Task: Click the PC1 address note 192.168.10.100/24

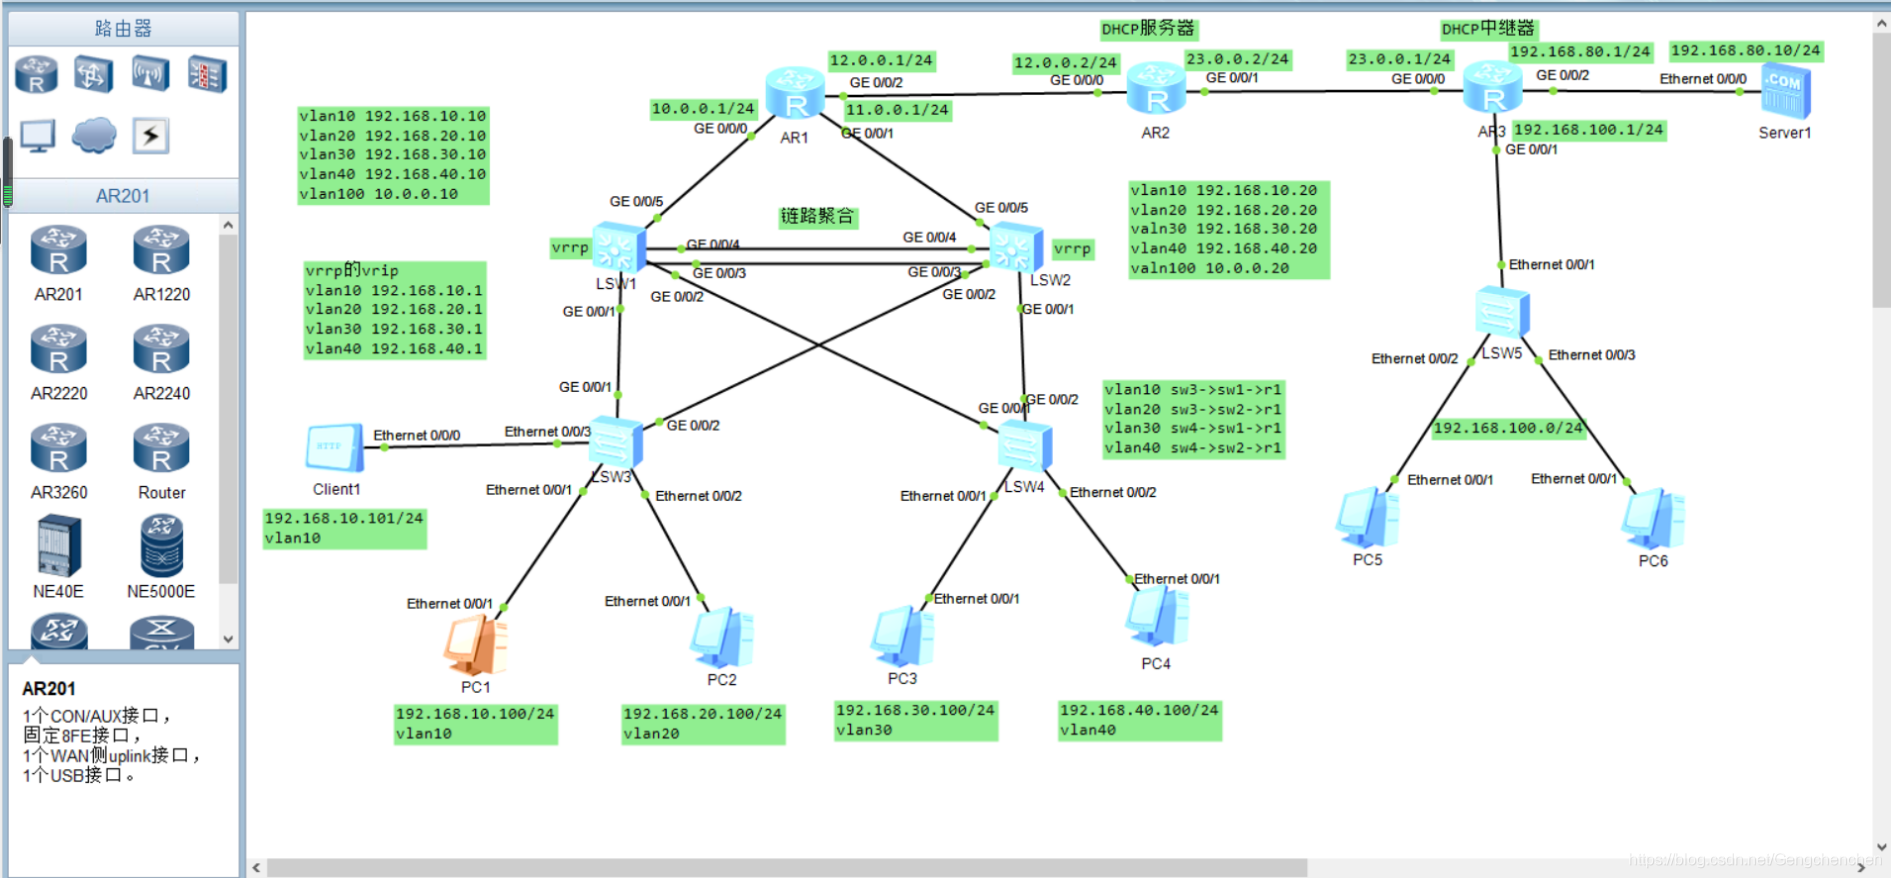Action: (x=476, y=724)
